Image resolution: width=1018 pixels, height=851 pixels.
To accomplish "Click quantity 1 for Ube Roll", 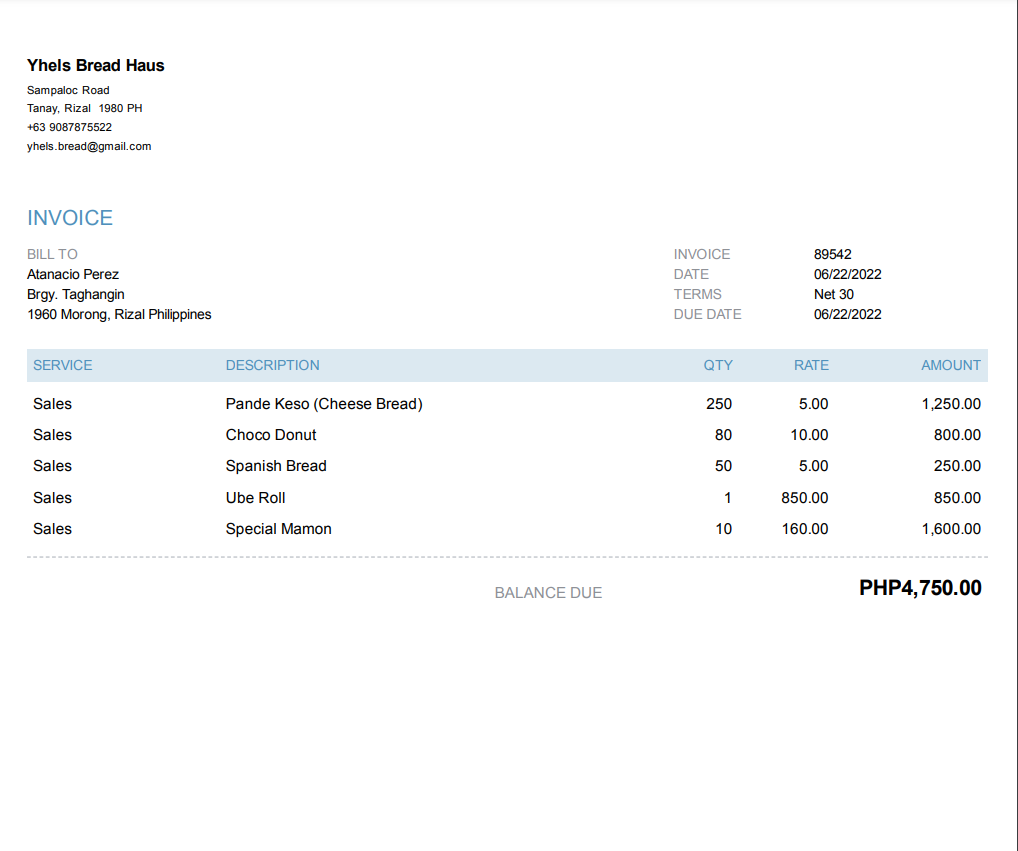I will coord(728,499).
